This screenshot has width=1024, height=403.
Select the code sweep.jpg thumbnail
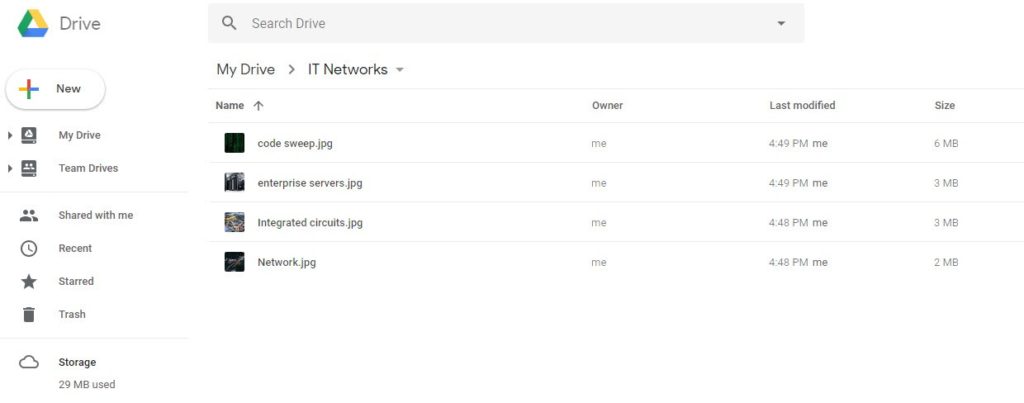[x=234, y=143]
